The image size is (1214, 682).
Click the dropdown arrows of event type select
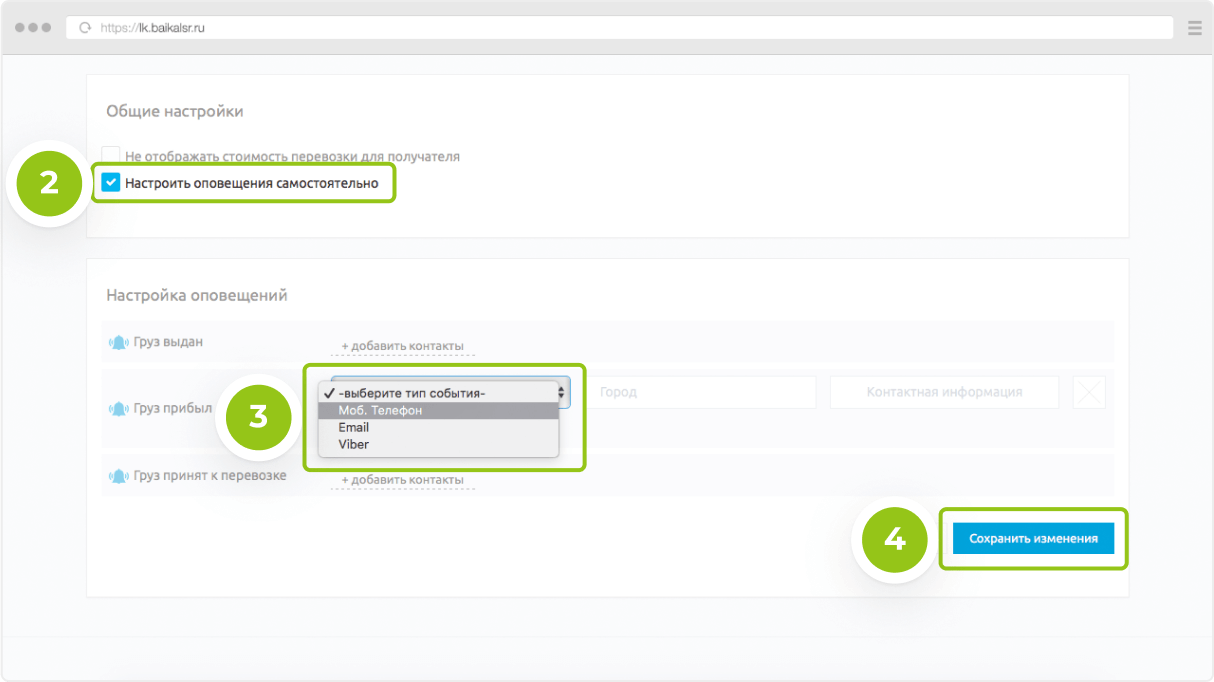coord(563,393)
